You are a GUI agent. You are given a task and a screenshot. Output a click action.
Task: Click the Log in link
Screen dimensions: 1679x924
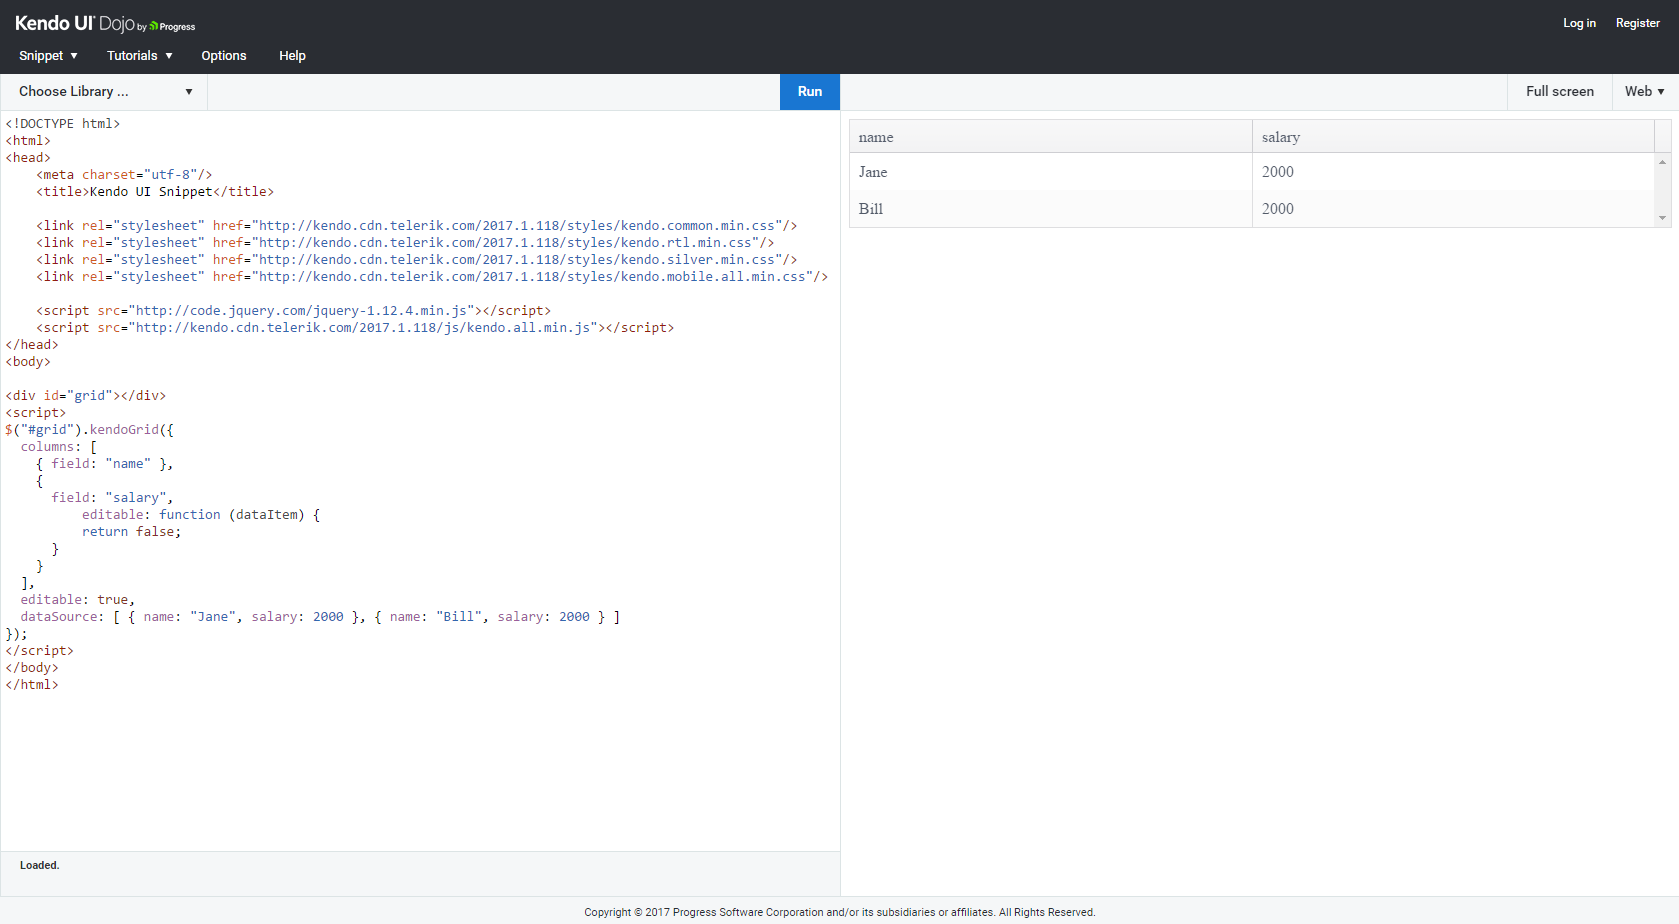[x=1579, y=23]
